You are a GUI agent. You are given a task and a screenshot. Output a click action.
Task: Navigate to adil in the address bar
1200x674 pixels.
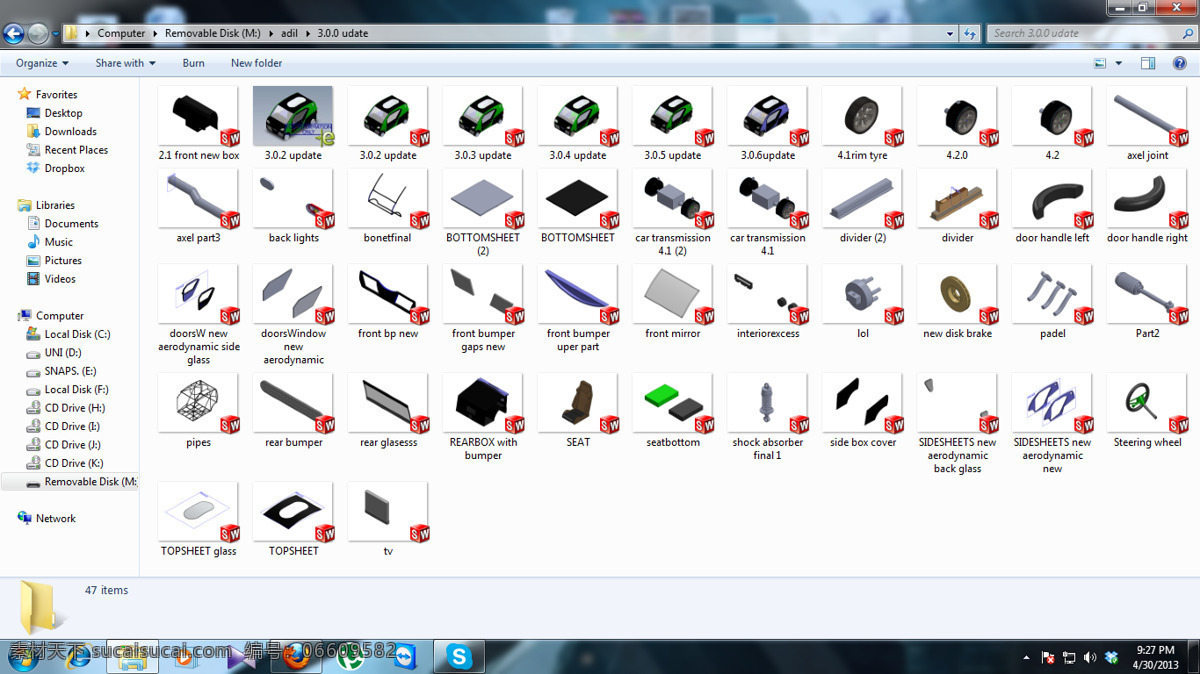[x=289, y=33]
